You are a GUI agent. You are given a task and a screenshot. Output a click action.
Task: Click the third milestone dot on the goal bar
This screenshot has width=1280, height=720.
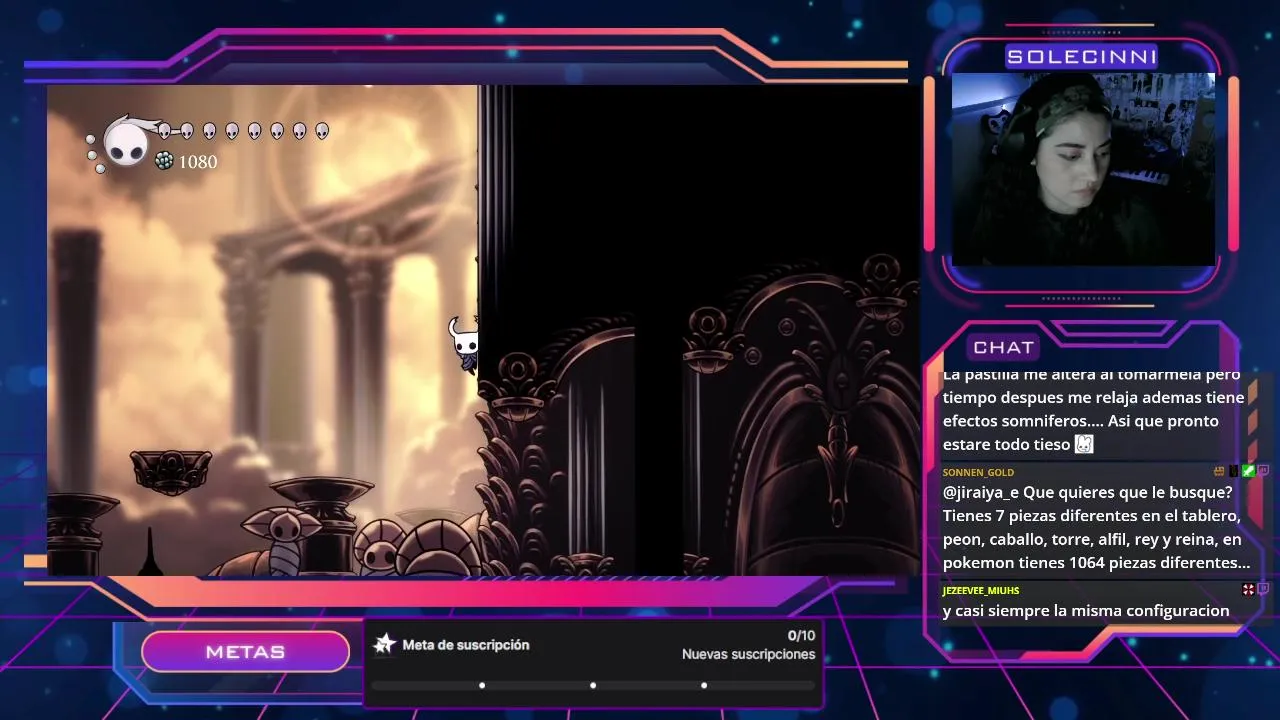tap(704, 686)
